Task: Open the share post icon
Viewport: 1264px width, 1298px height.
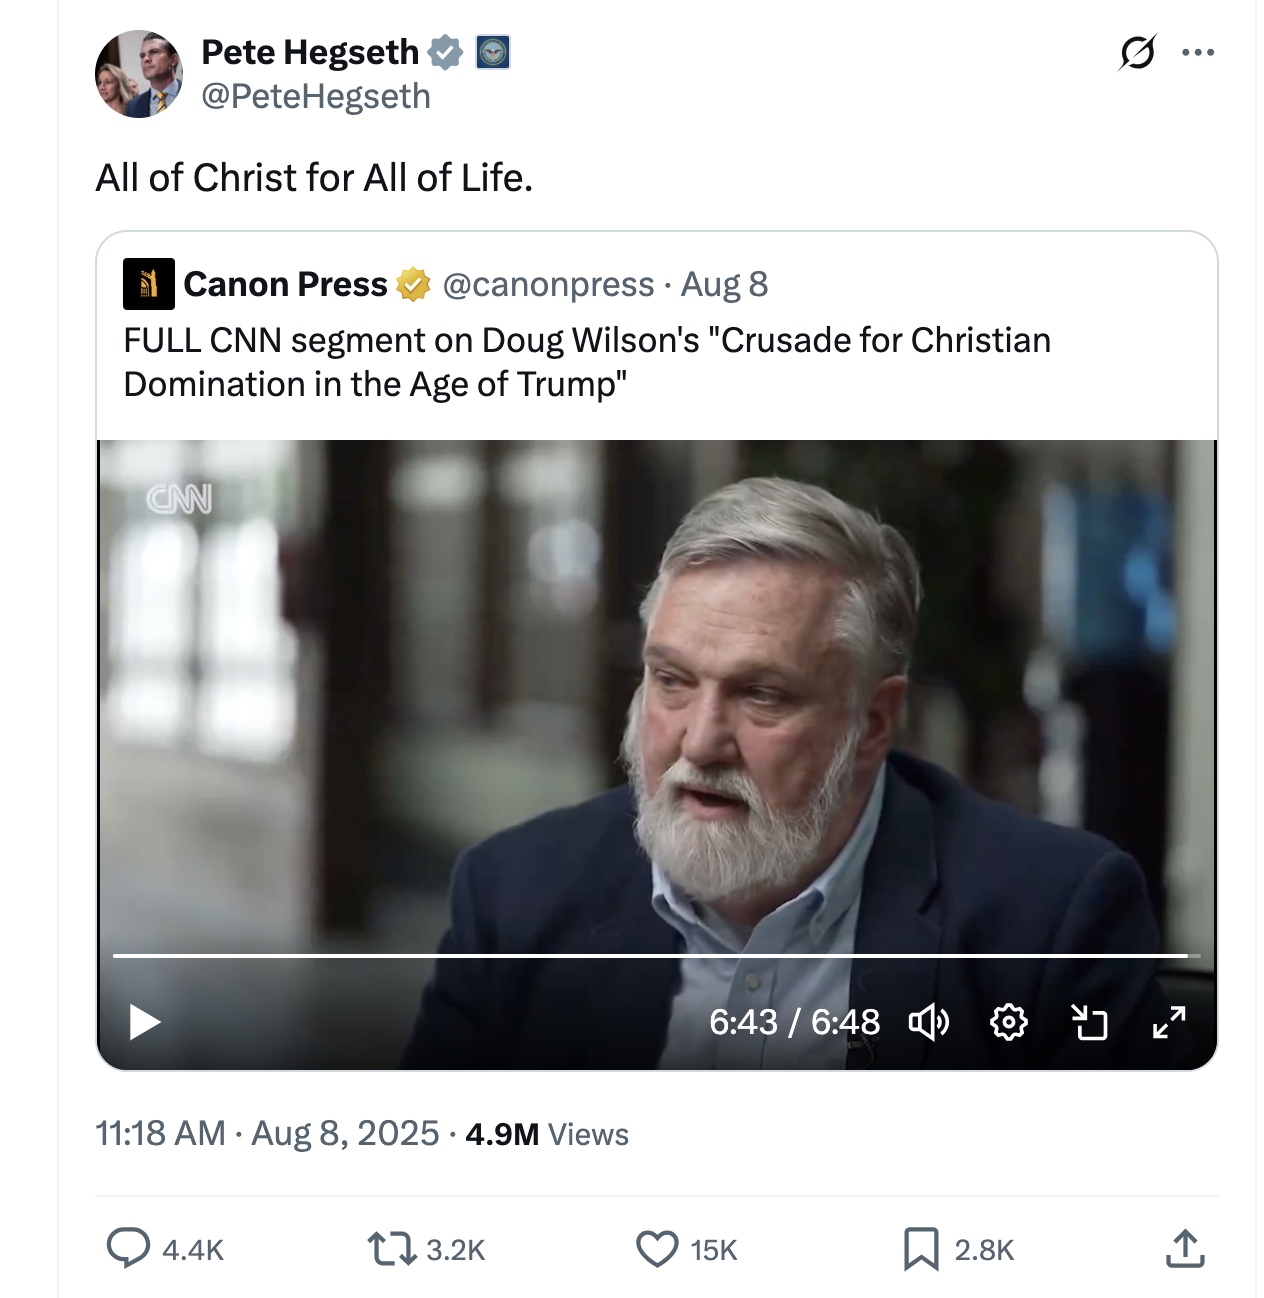Action: click(1185, 1248)
